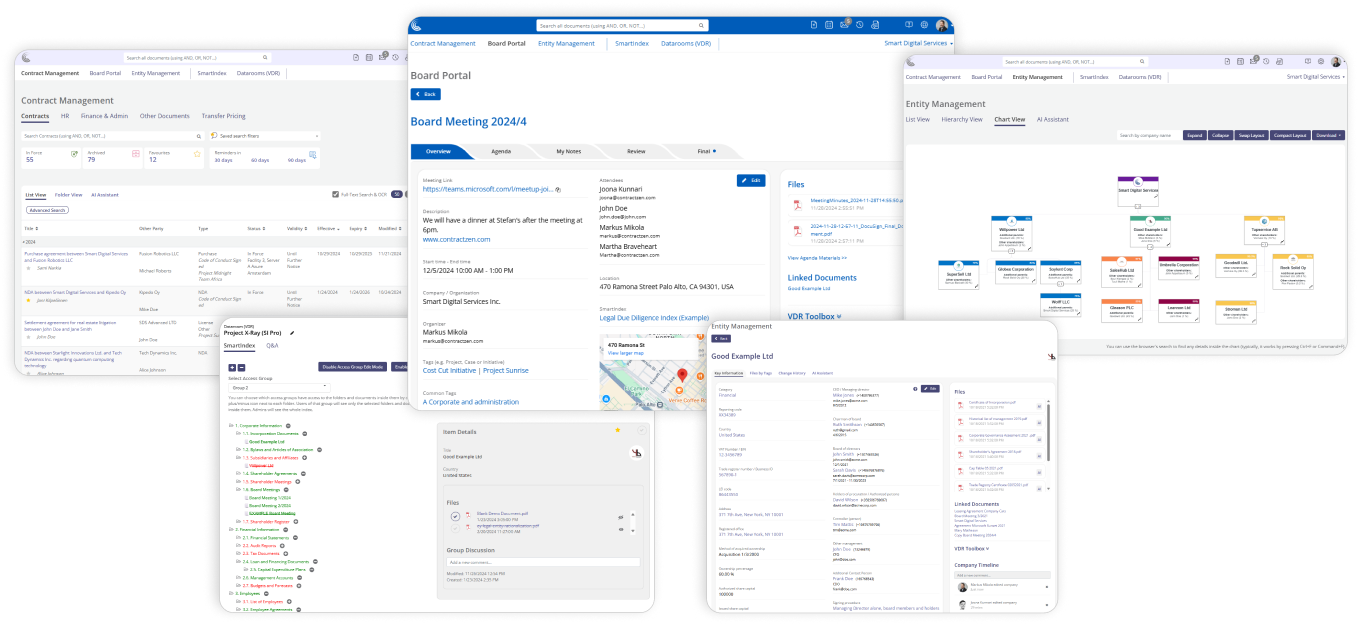
Task: Select the Finance & Admin tab in Contract Management
Action: (104, 116)
